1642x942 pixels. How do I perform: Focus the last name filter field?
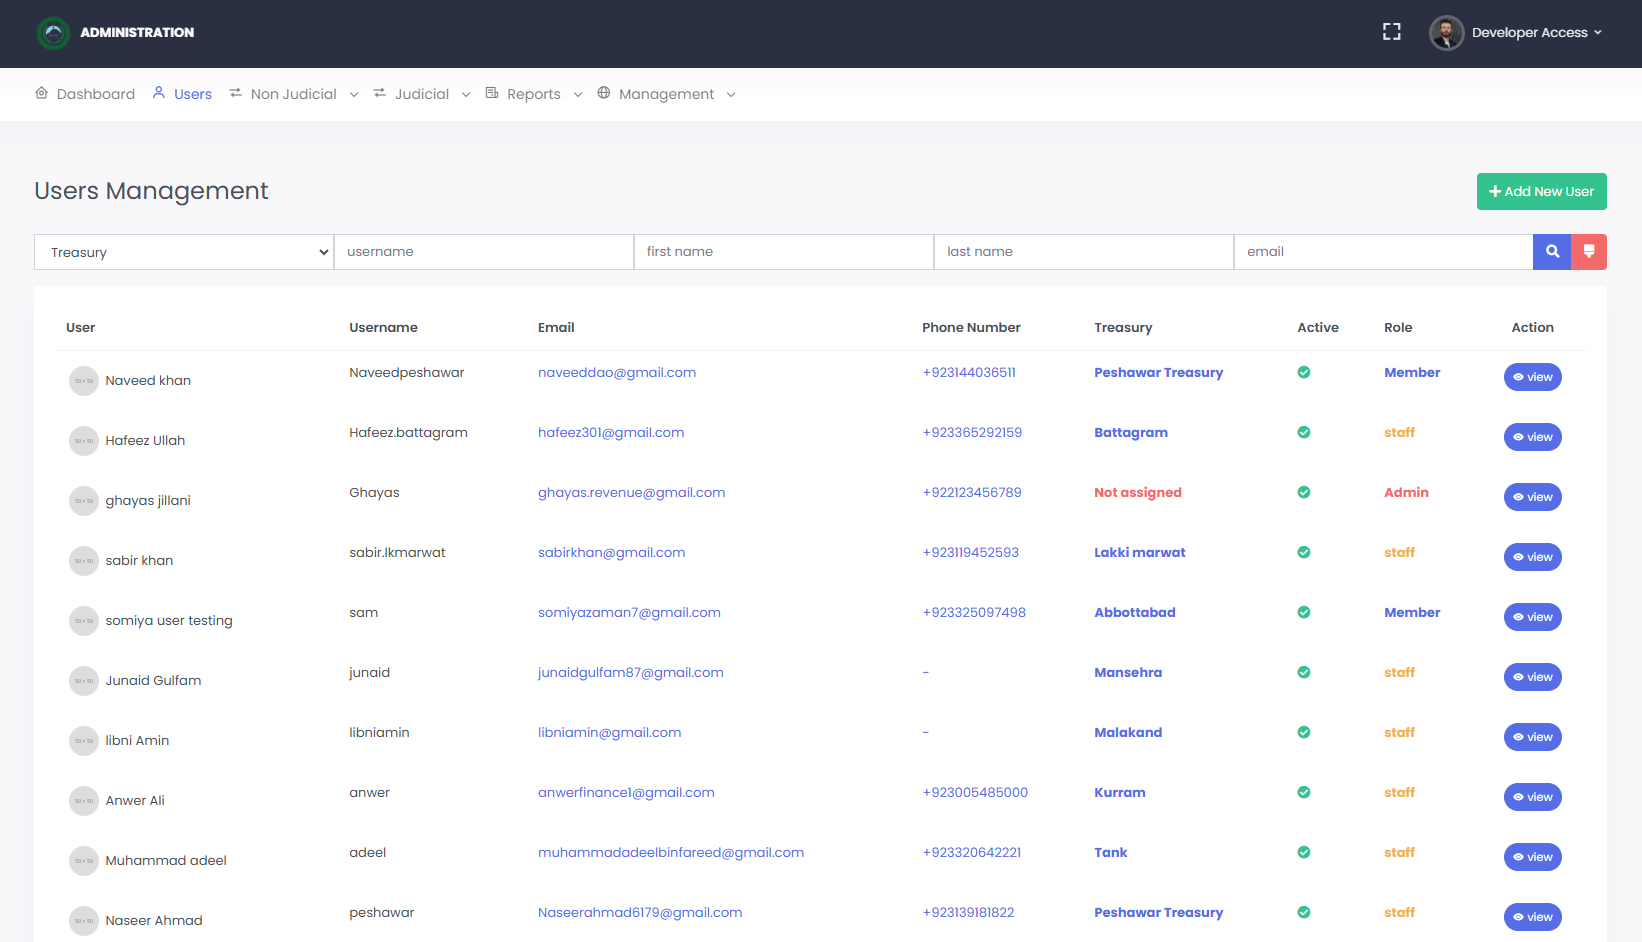1084,252
